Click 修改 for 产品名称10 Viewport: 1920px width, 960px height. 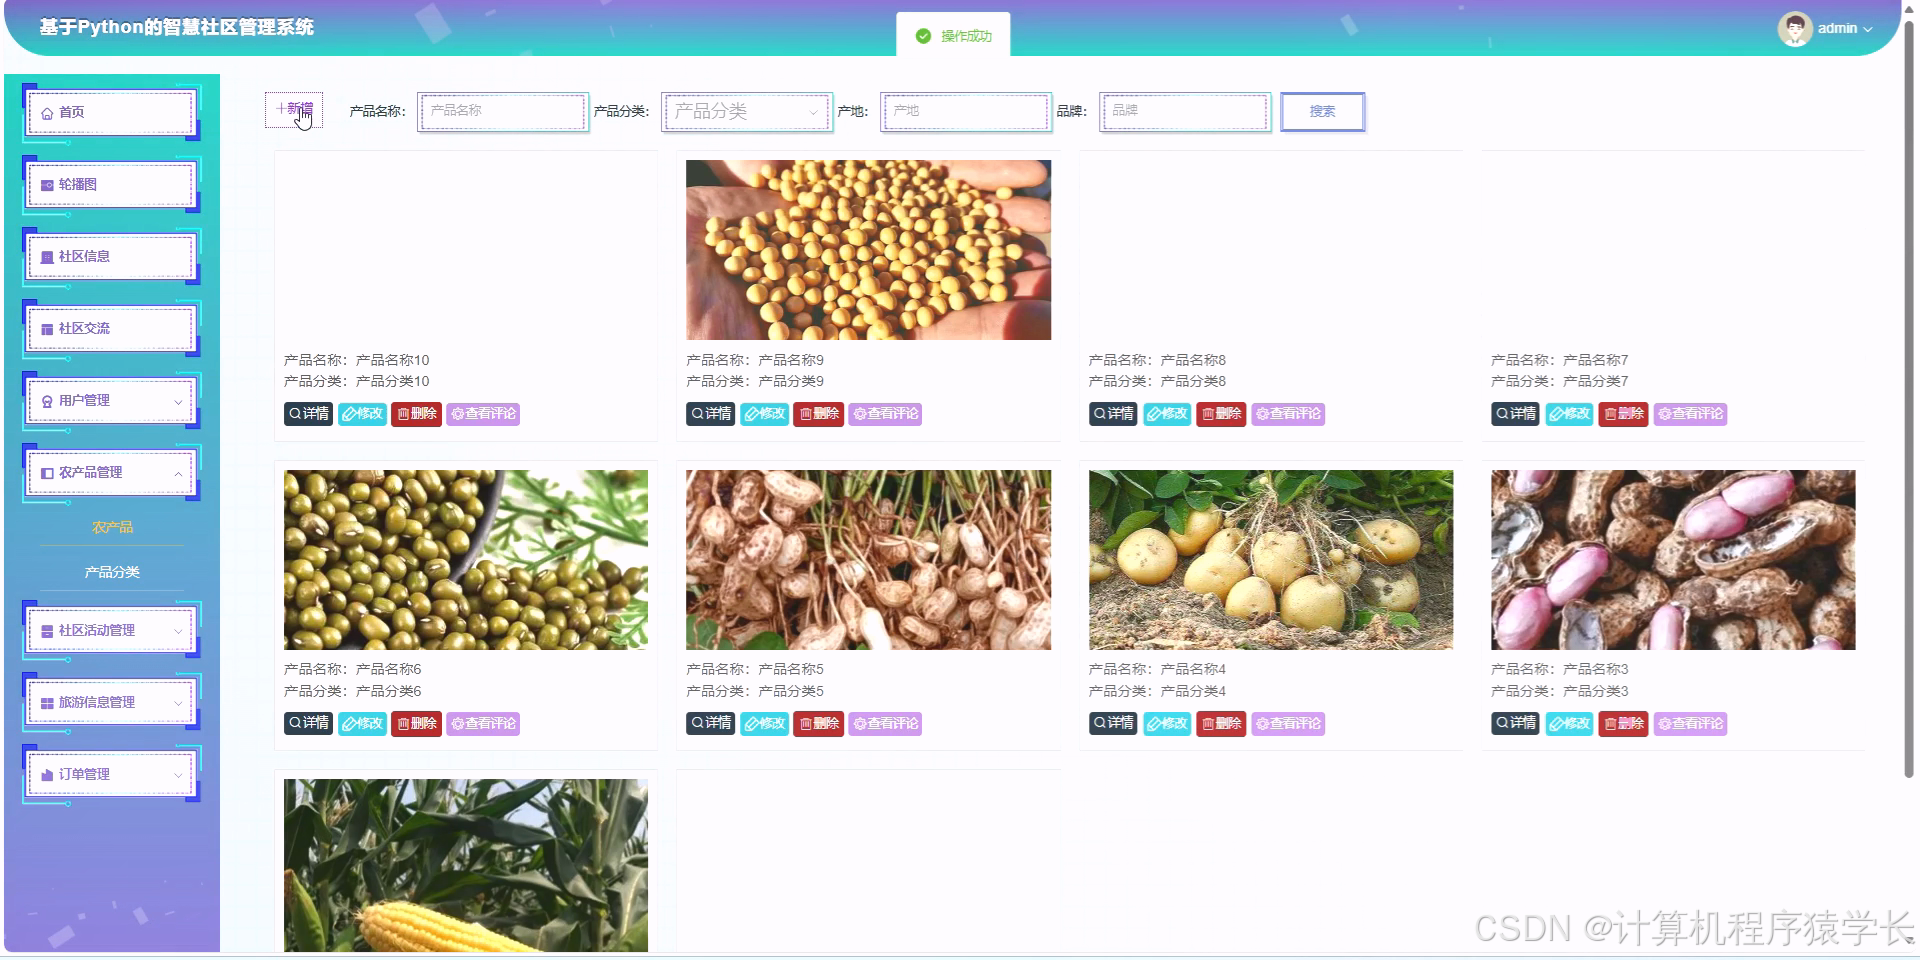pos(362,414)
